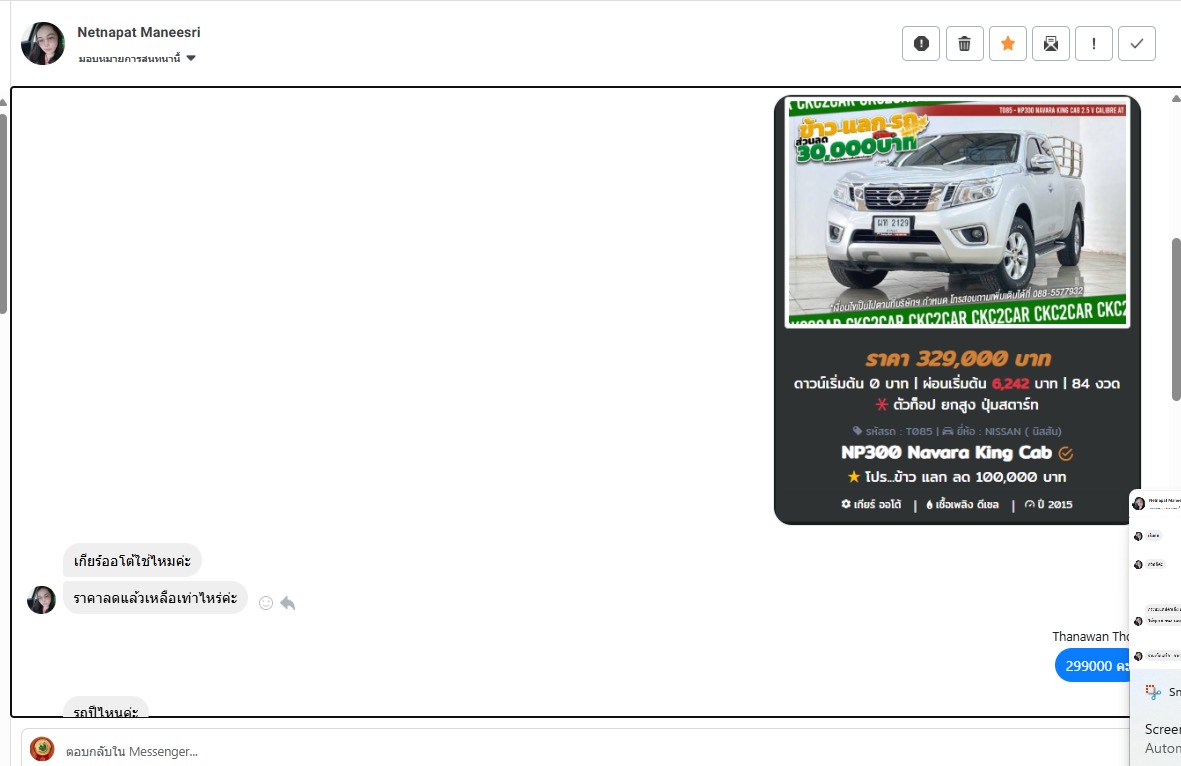Mark conversation as unread envelope icon
This screenshot has height=766, width=1181.
pyautogui.click(x=1051, y=44)
